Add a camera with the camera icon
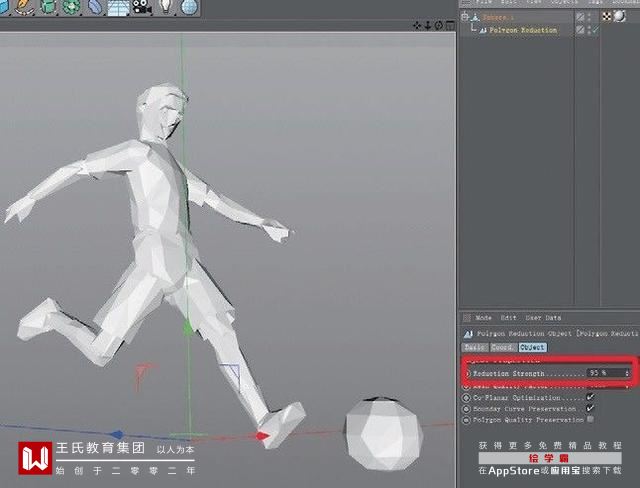 (142, 7)
